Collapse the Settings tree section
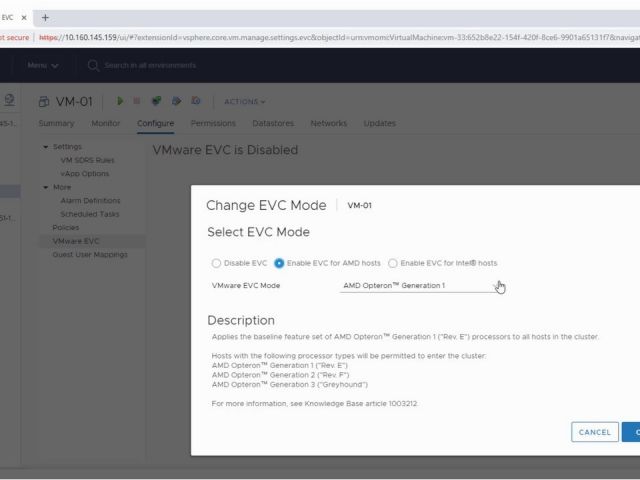The width and height of the screenshot is (640, 480). 45,146
